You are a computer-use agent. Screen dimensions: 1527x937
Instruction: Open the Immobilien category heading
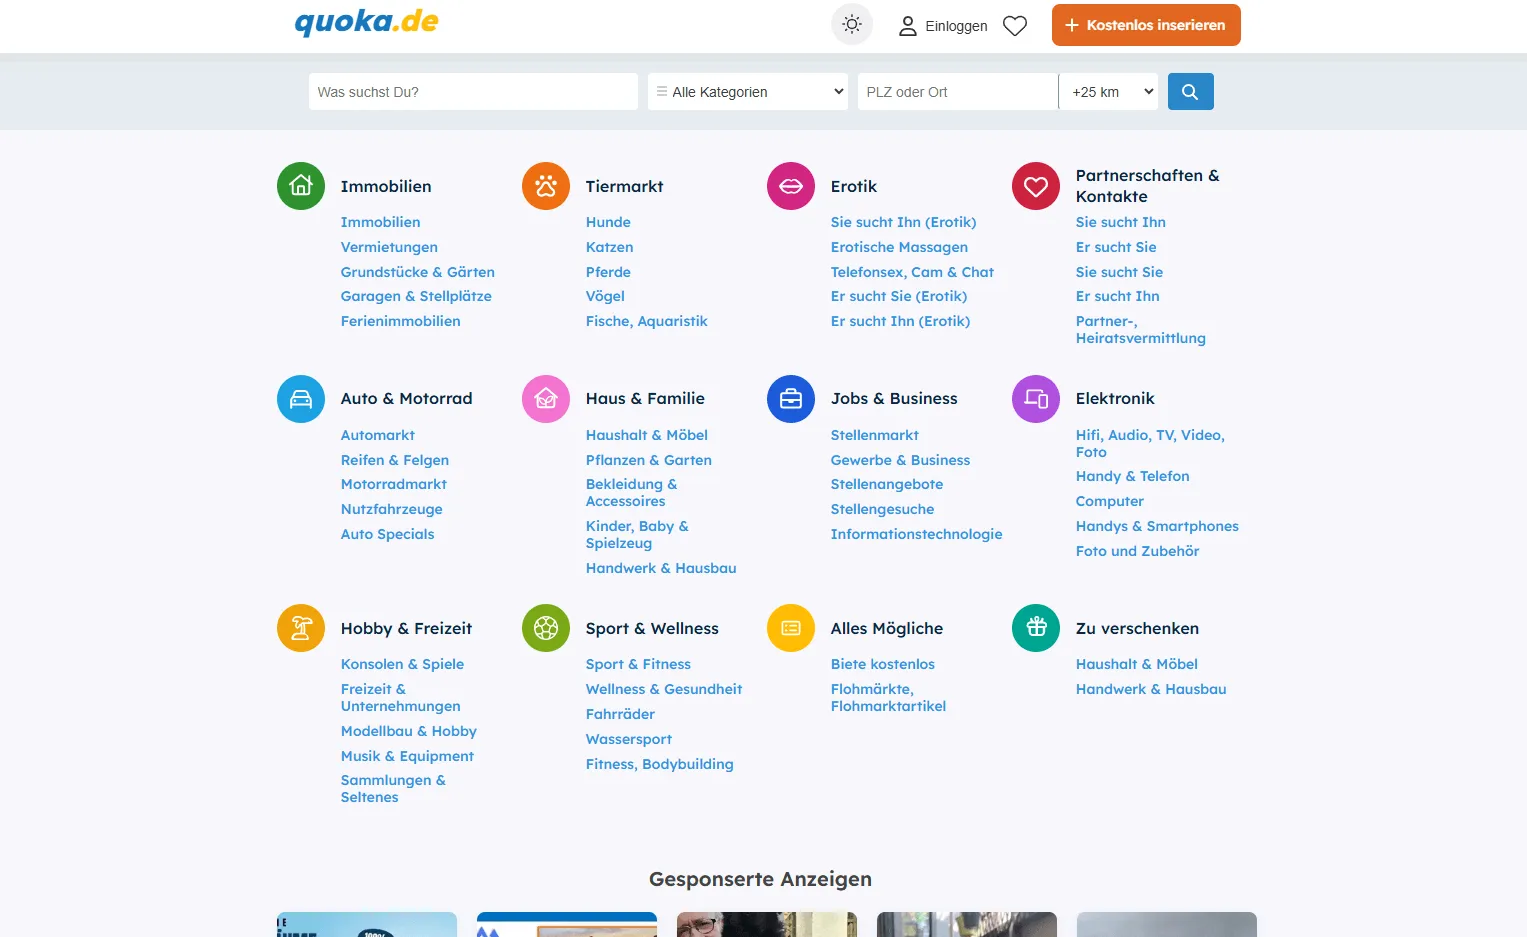point(386,186)
